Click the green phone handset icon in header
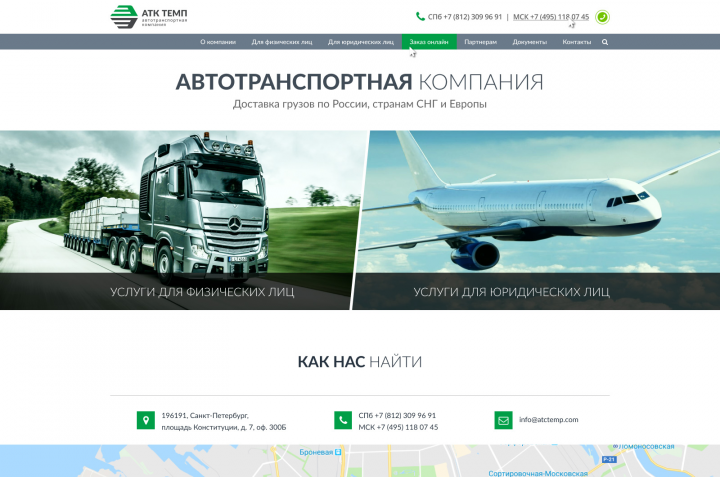 pyautogui.click(x=420, y=17)
